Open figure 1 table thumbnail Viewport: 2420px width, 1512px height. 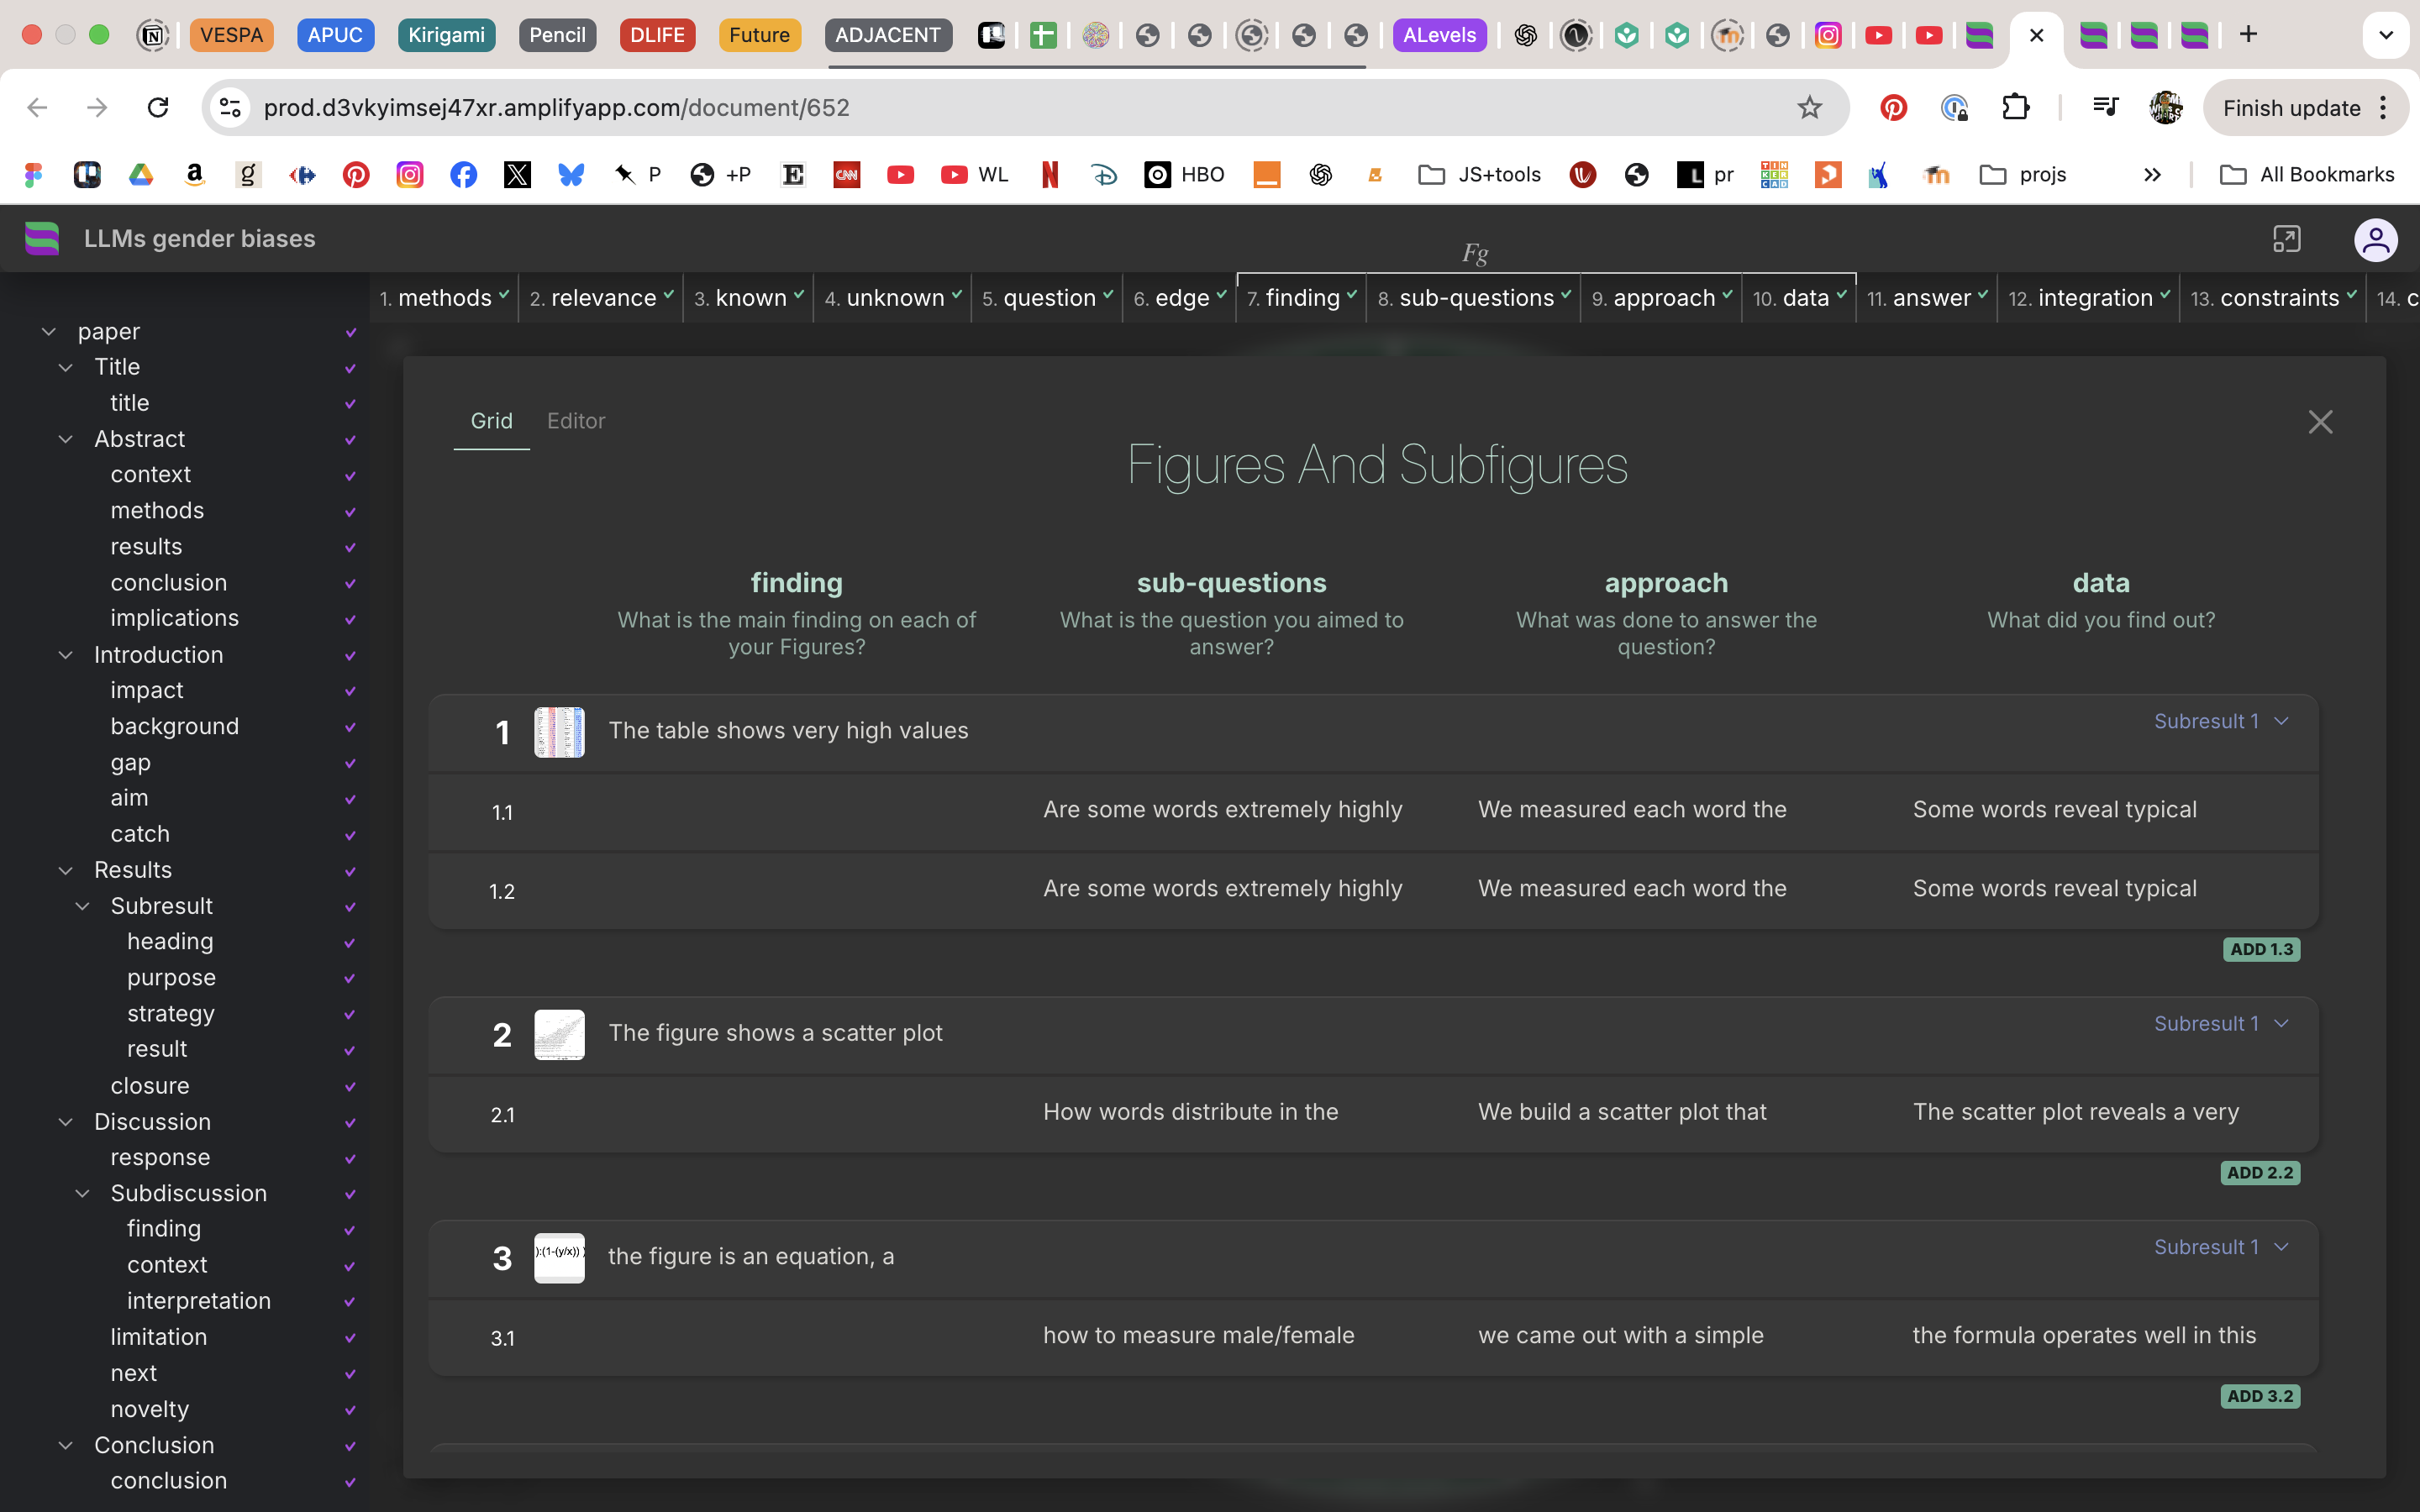click(x=559, y=732)
